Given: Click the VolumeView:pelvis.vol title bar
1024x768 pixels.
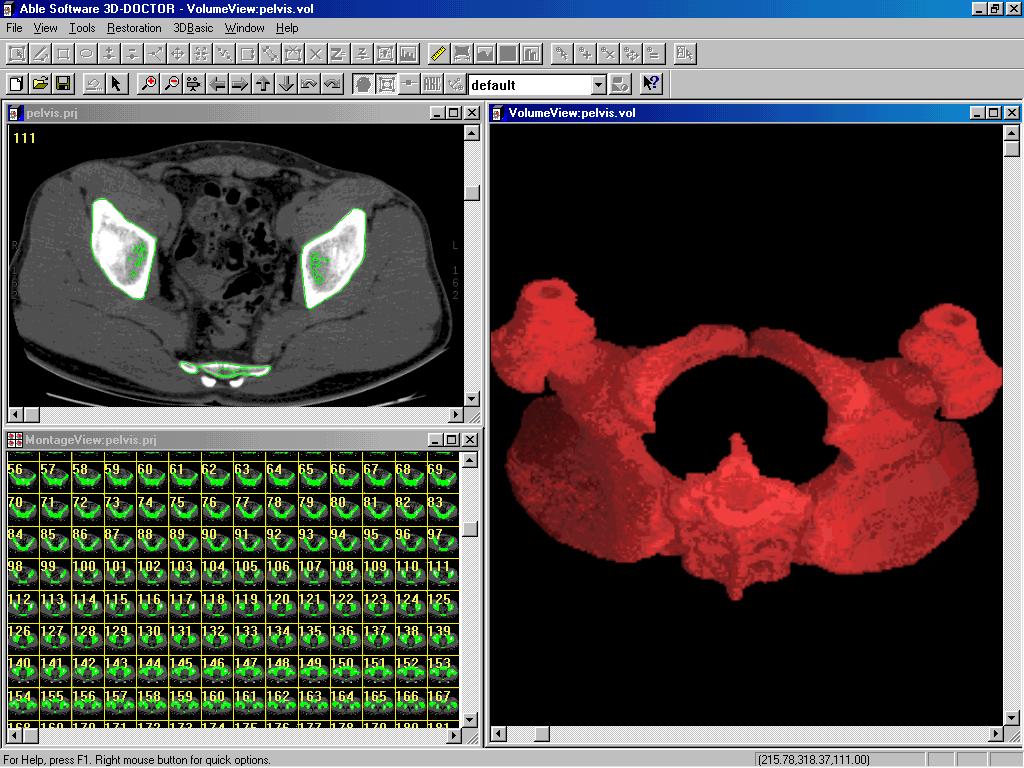Looking at the screenshot, I should tap(754, 113).
